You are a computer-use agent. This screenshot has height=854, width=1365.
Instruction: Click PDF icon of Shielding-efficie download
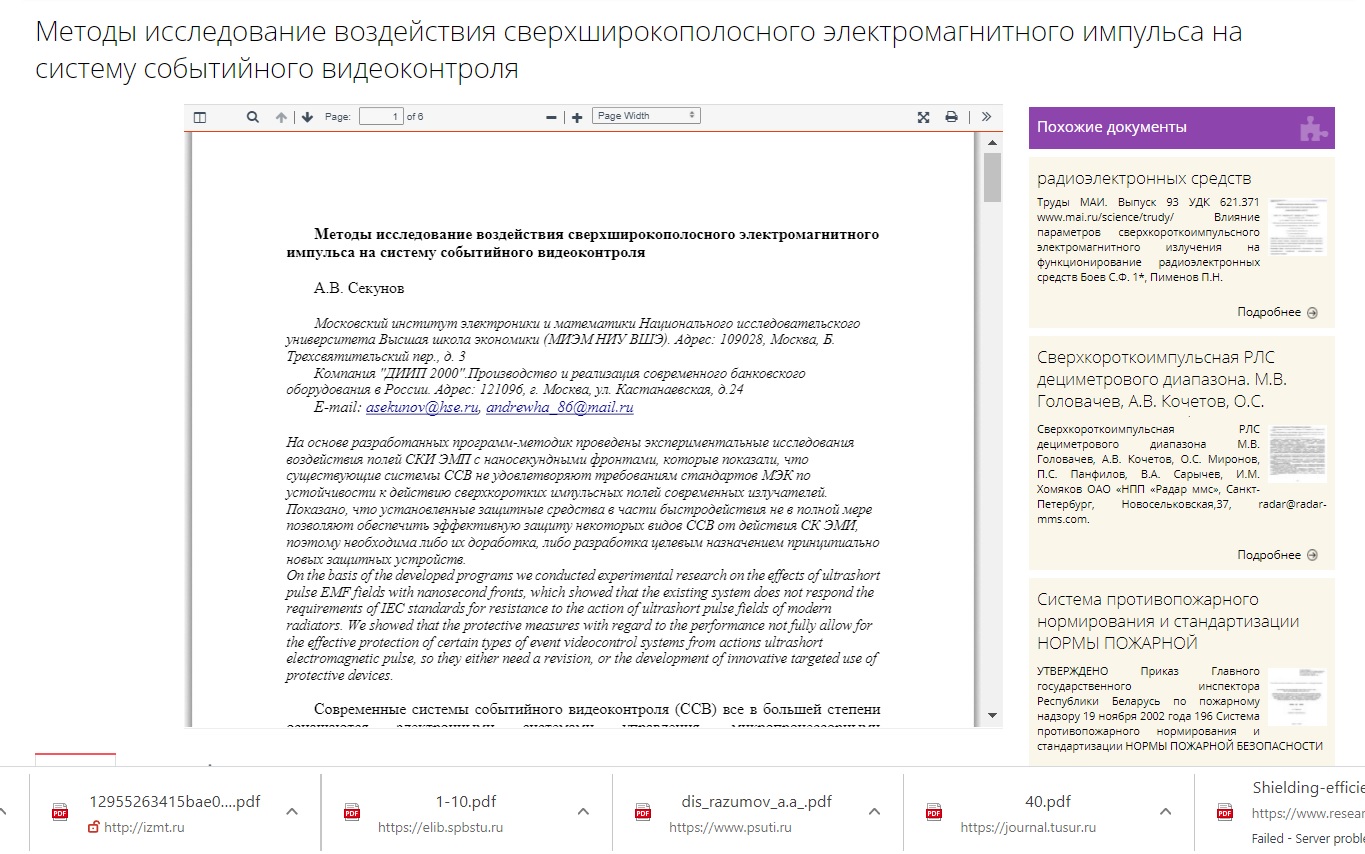click(x=1225, y=812)
